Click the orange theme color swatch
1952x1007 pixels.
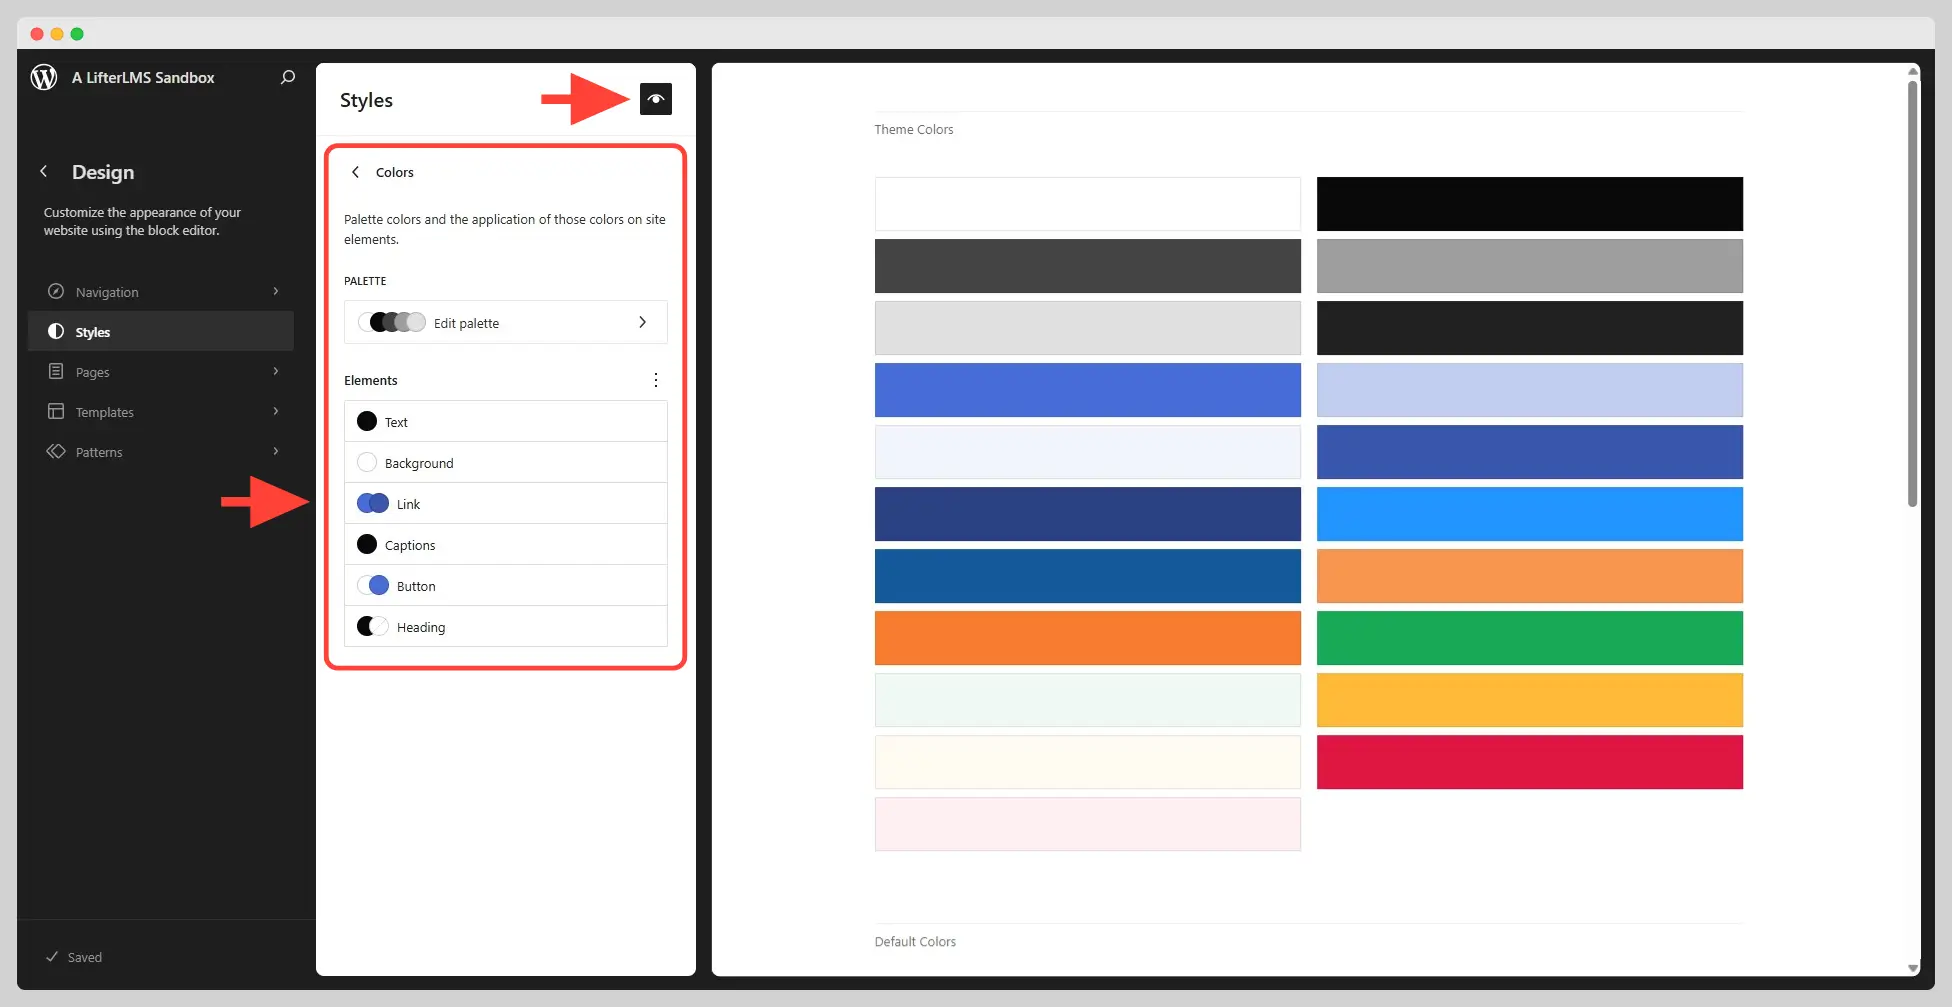tap(1087, 638)
